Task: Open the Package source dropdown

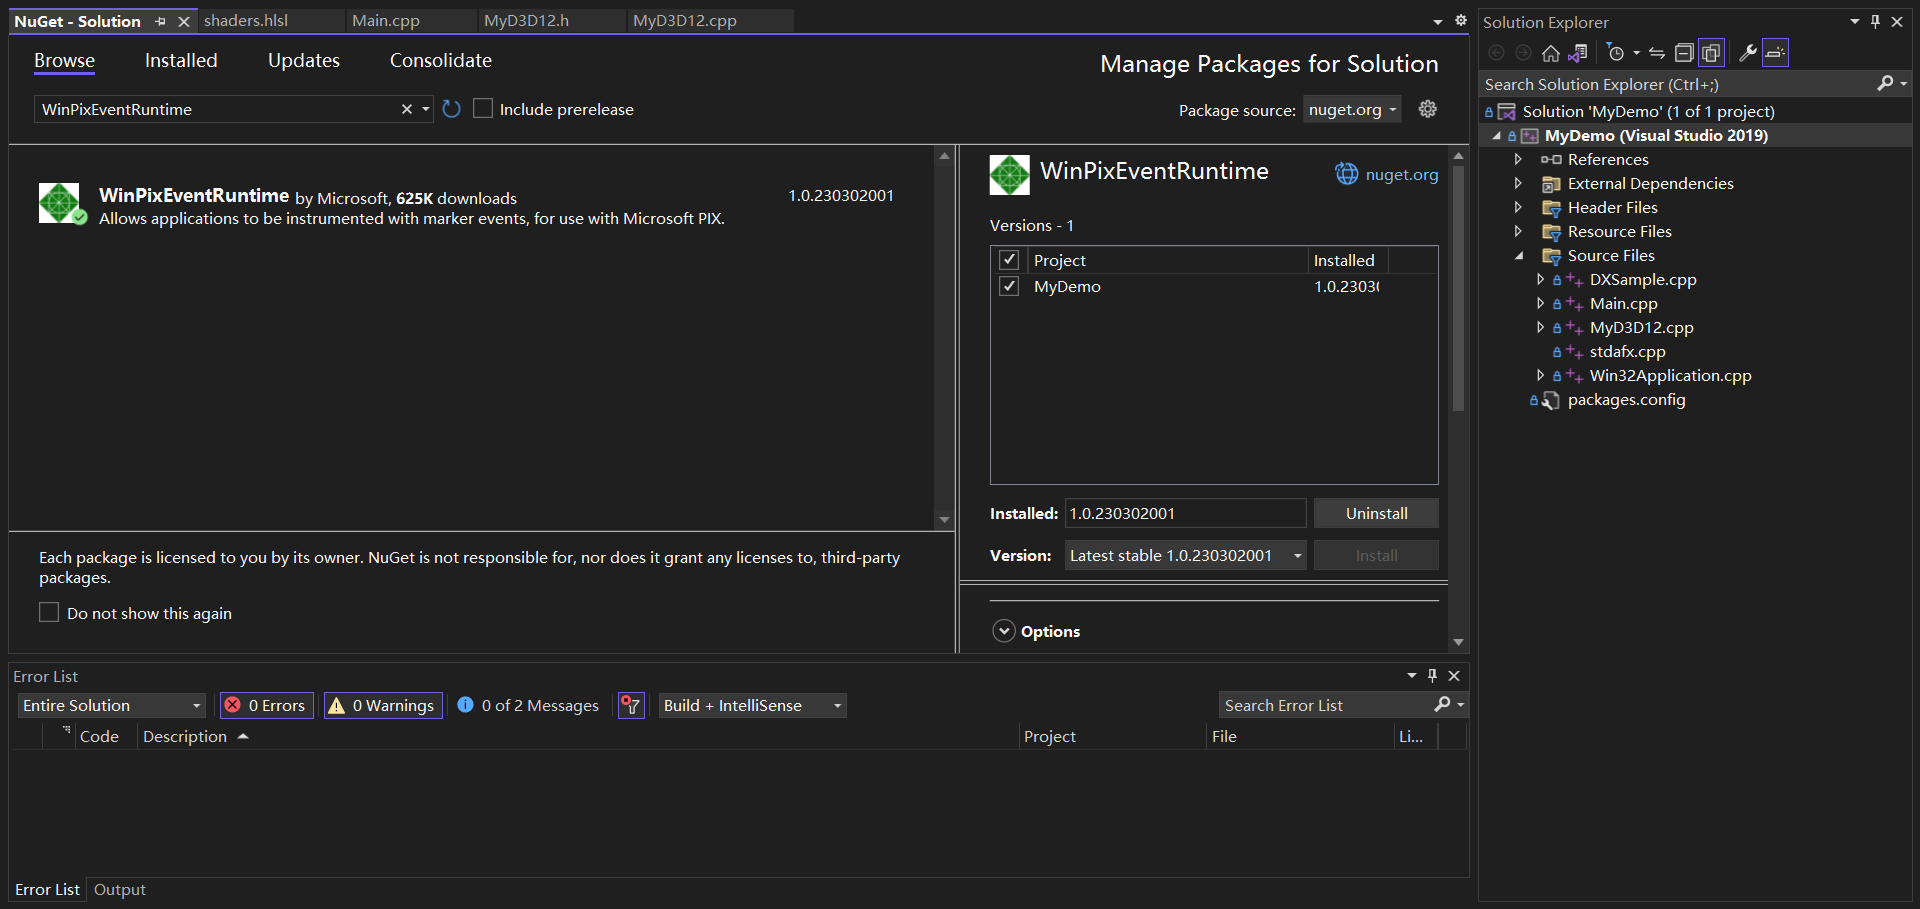Action: pyautogui.click(x=1352, y=110)
